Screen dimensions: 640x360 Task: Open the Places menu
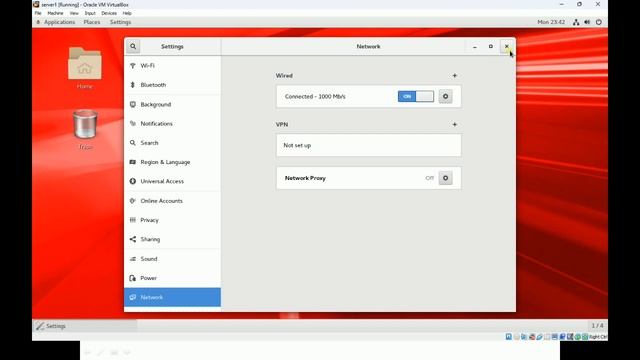(92, 22)
